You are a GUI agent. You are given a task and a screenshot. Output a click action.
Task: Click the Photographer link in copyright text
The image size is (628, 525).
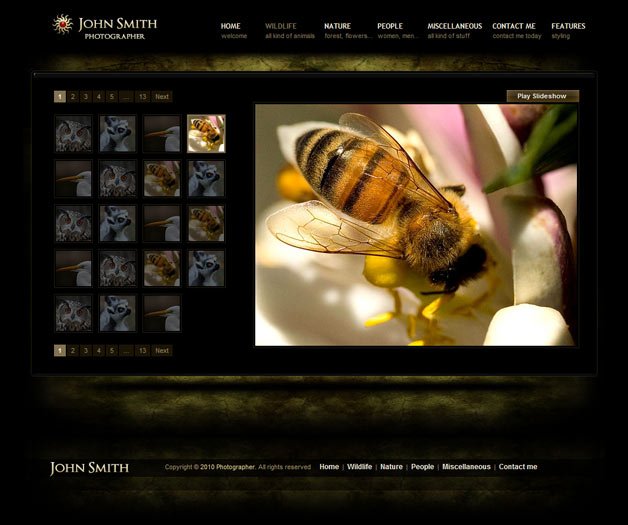click(x=236, y=467)
